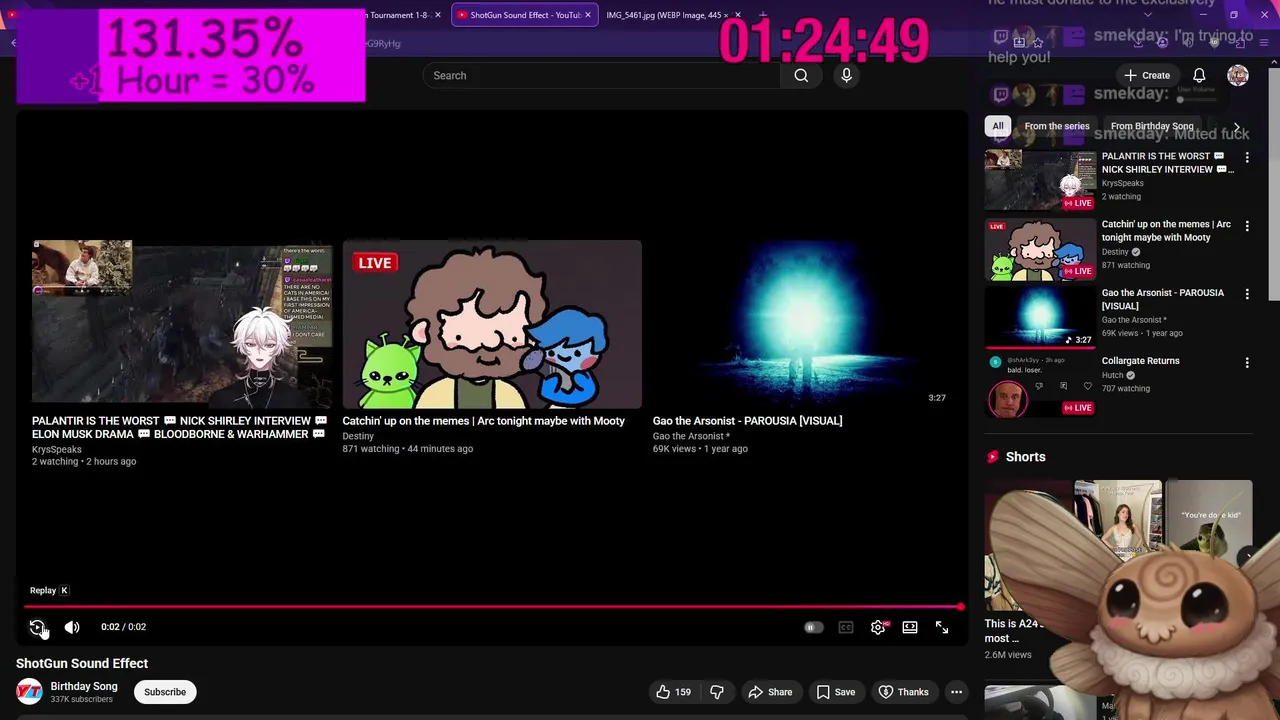Click the ShotGun Sound Effect video title
Viewport: 1280px width, 720px height.
click(x=82, y=663)
